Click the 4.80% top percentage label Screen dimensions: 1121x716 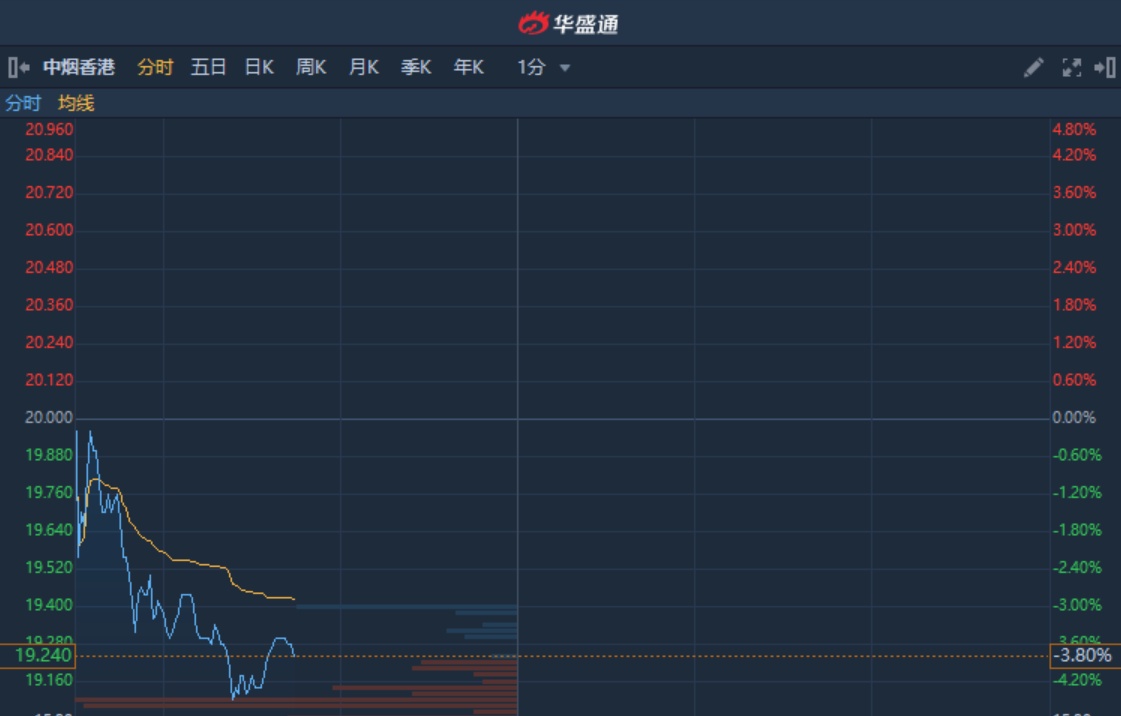point(1074,129)
